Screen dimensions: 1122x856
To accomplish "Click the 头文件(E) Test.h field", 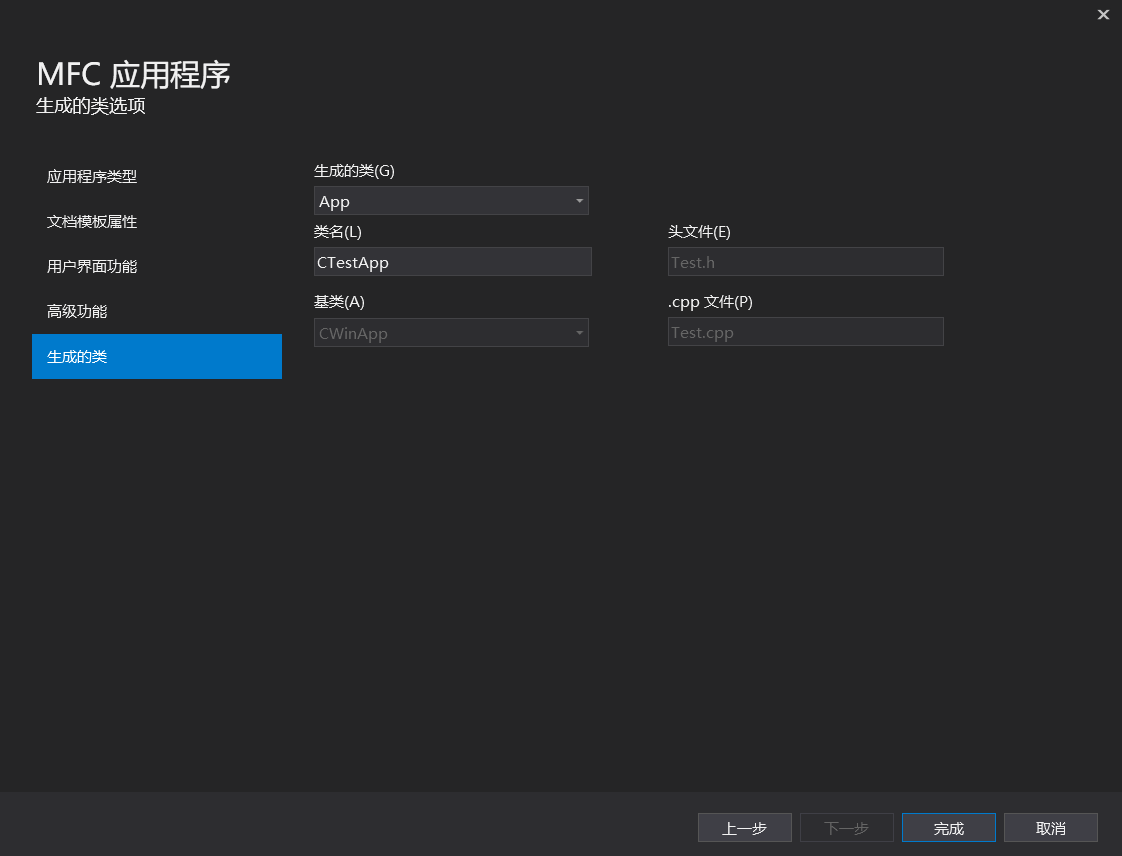I will tap(805, 261).
